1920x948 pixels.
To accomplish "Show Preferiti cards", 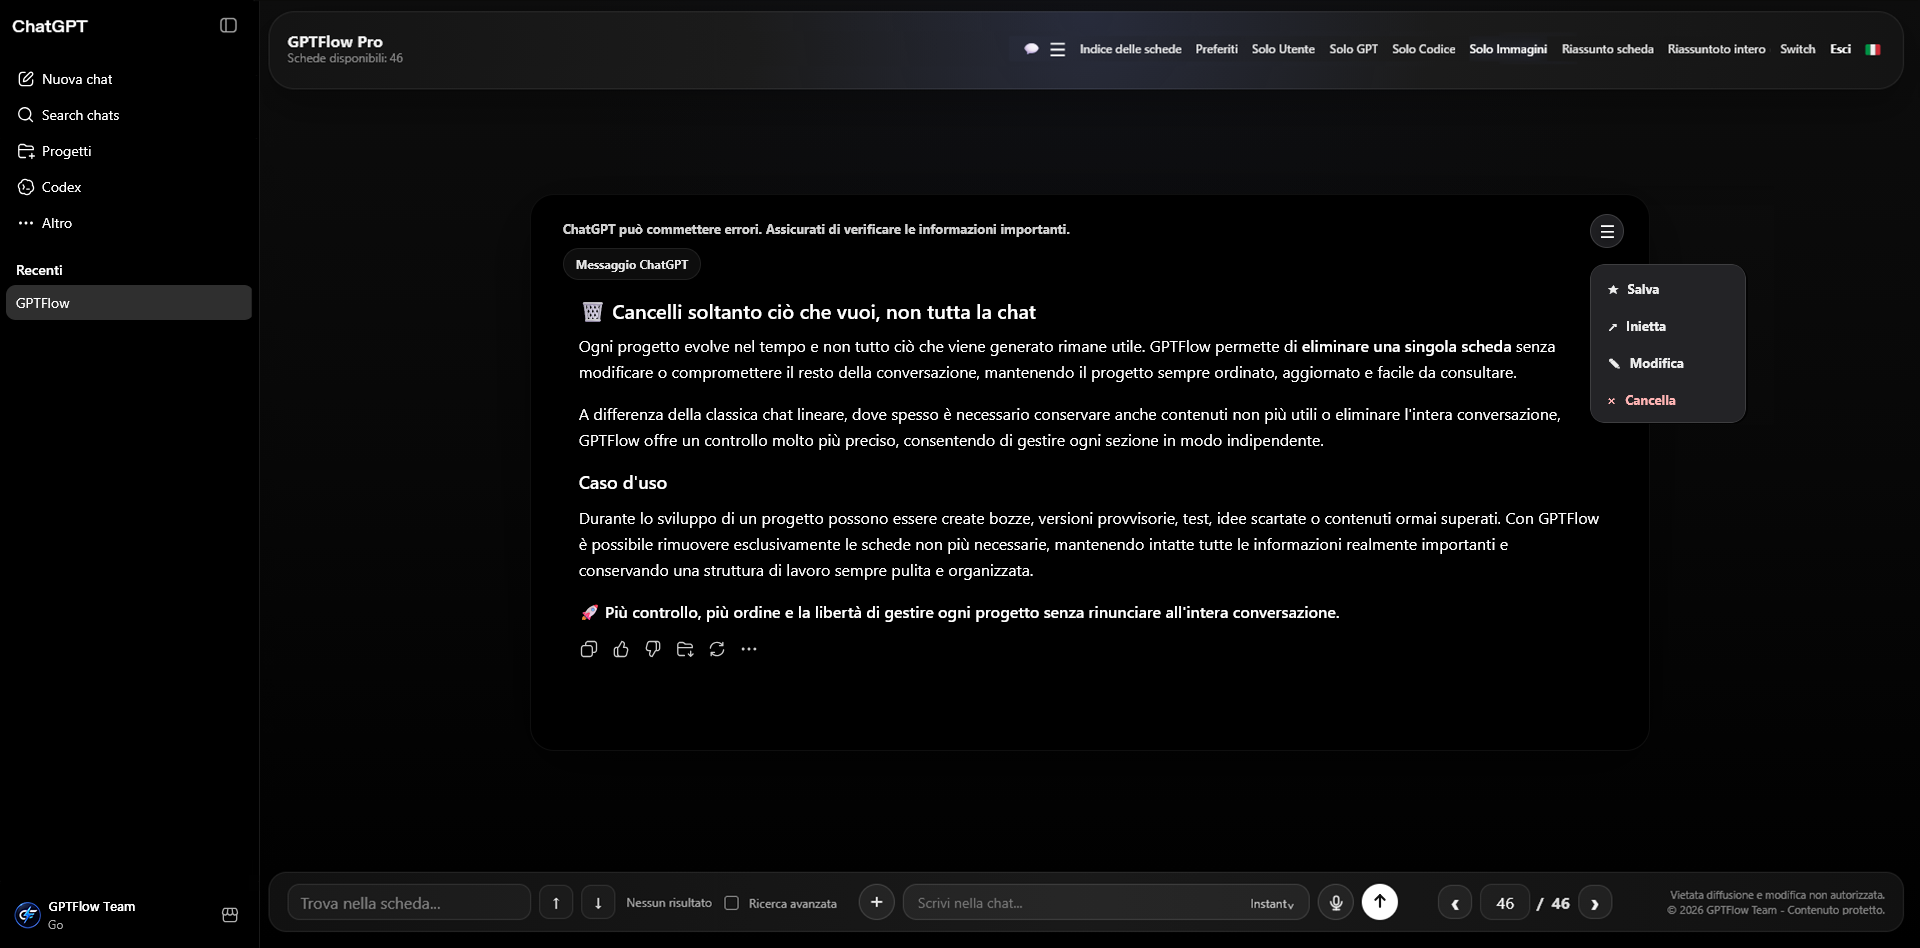I will click(1216, 49).
